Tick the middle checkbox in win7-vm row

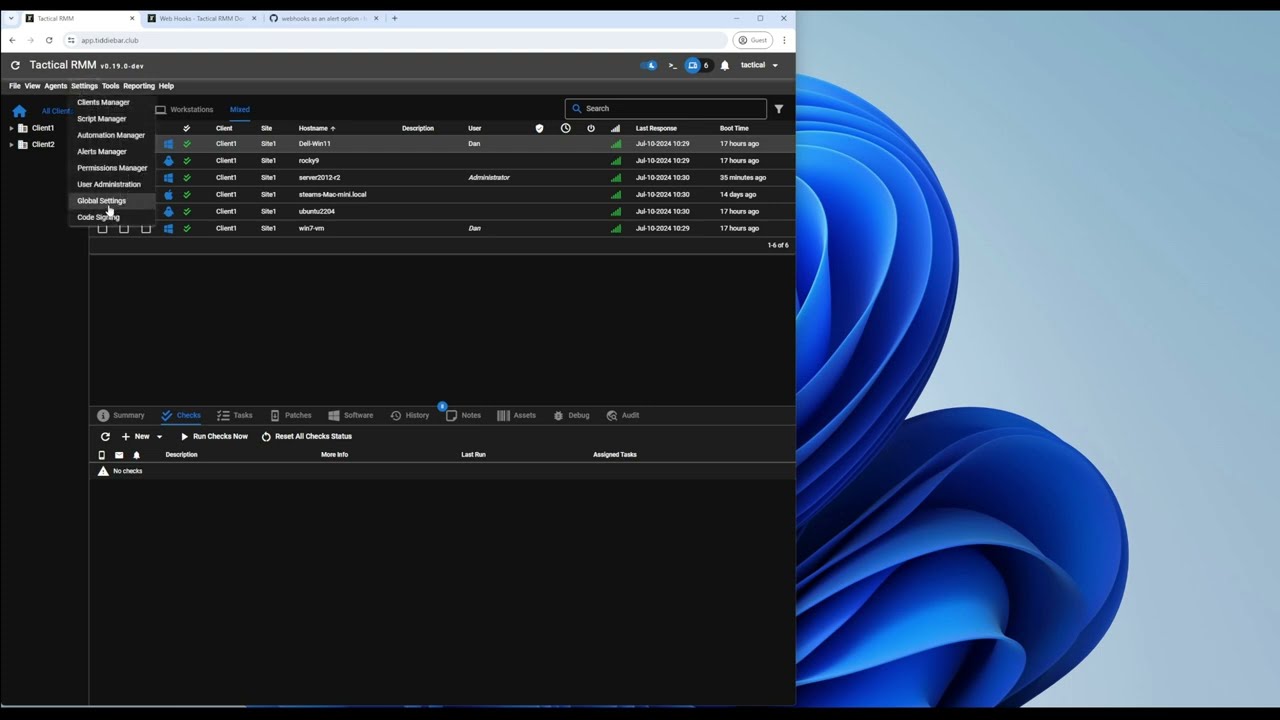124,229
